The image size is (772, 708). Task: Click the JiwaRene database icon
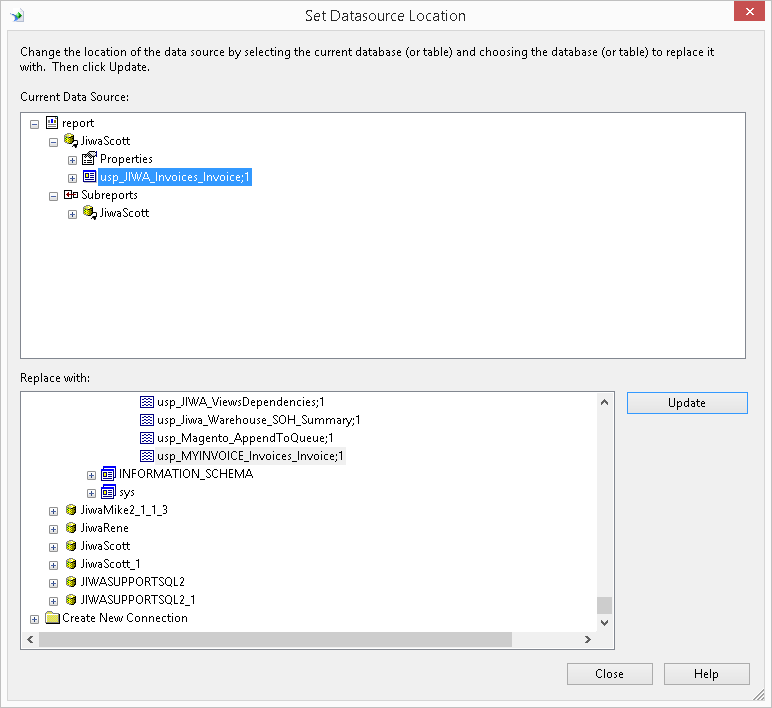click(x=71, y=528)
